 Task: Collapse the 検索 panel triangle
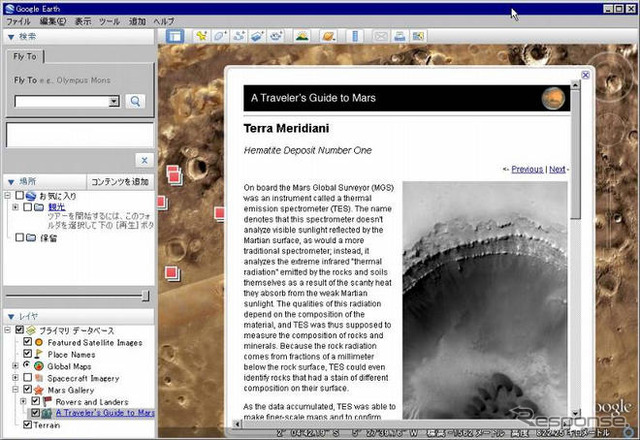pyautogui.click(x=11, y=37)
